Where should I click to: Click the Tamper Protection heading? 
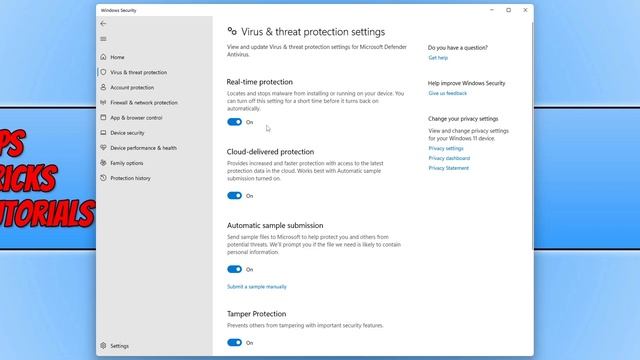[256, 314]
